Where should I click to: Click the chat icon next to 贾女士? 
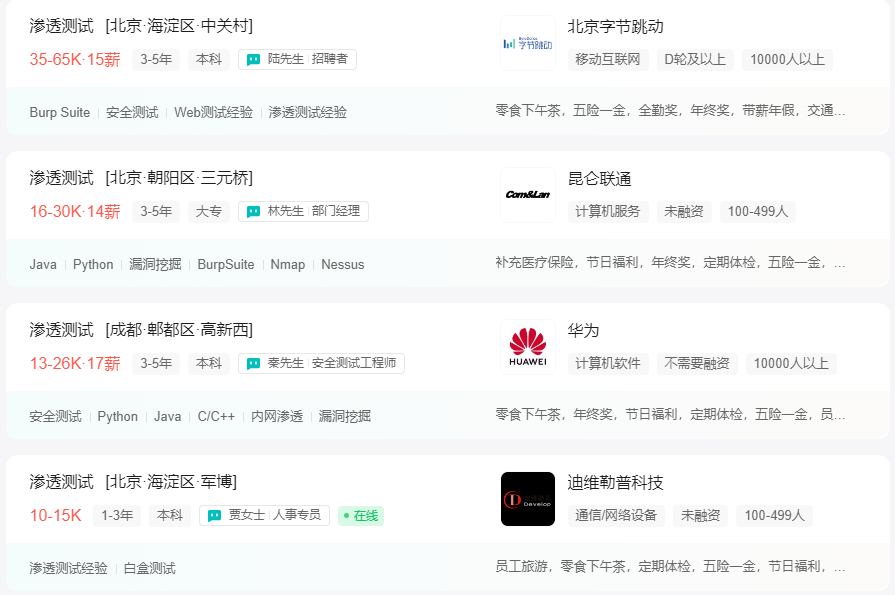(x=215, y=516)
